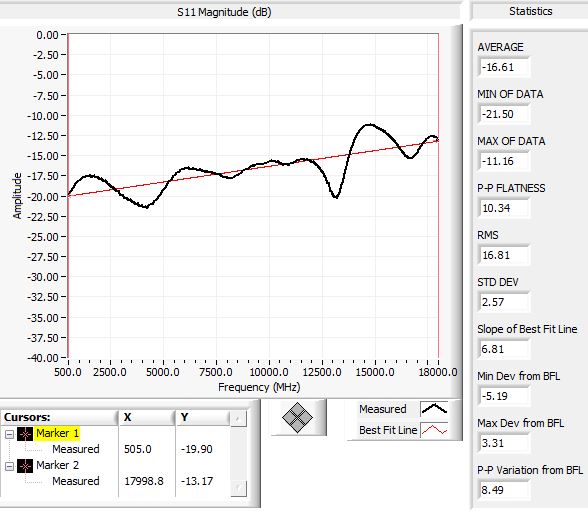Screen dimensions: 588x511
Task: Click the P-P FLATNESS value field
Action: click(x=504, y=208)
